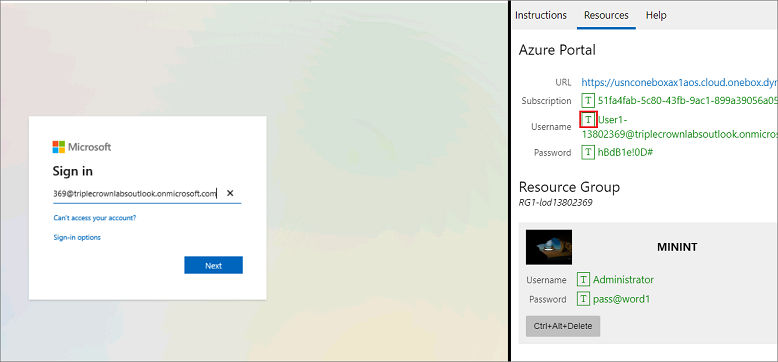Click the Sign in heading
Screen dimensions: 778x362
[72, 171]
